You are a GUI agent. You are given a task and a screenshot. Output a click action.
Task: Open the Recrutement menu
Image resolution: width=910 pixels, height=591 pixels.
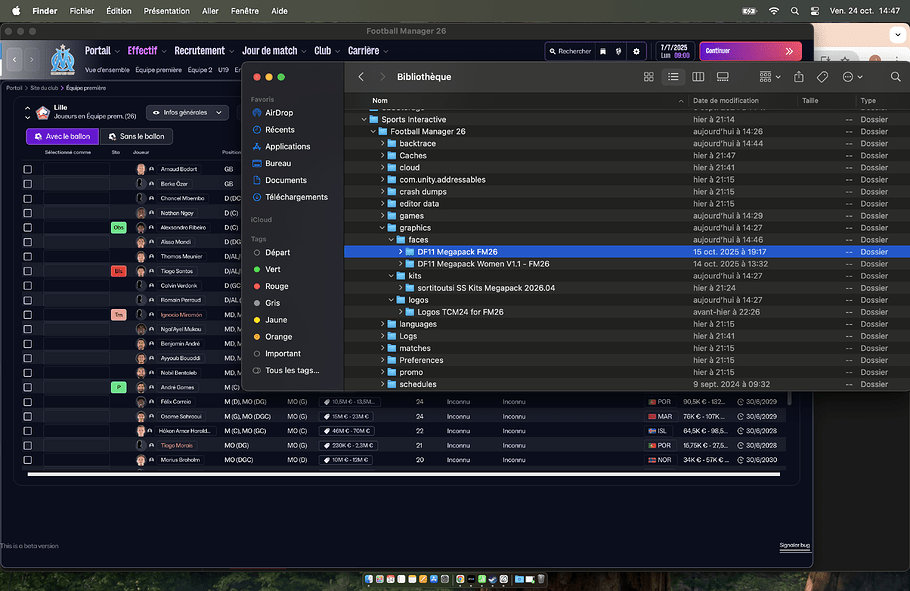[x=204, y=51]
